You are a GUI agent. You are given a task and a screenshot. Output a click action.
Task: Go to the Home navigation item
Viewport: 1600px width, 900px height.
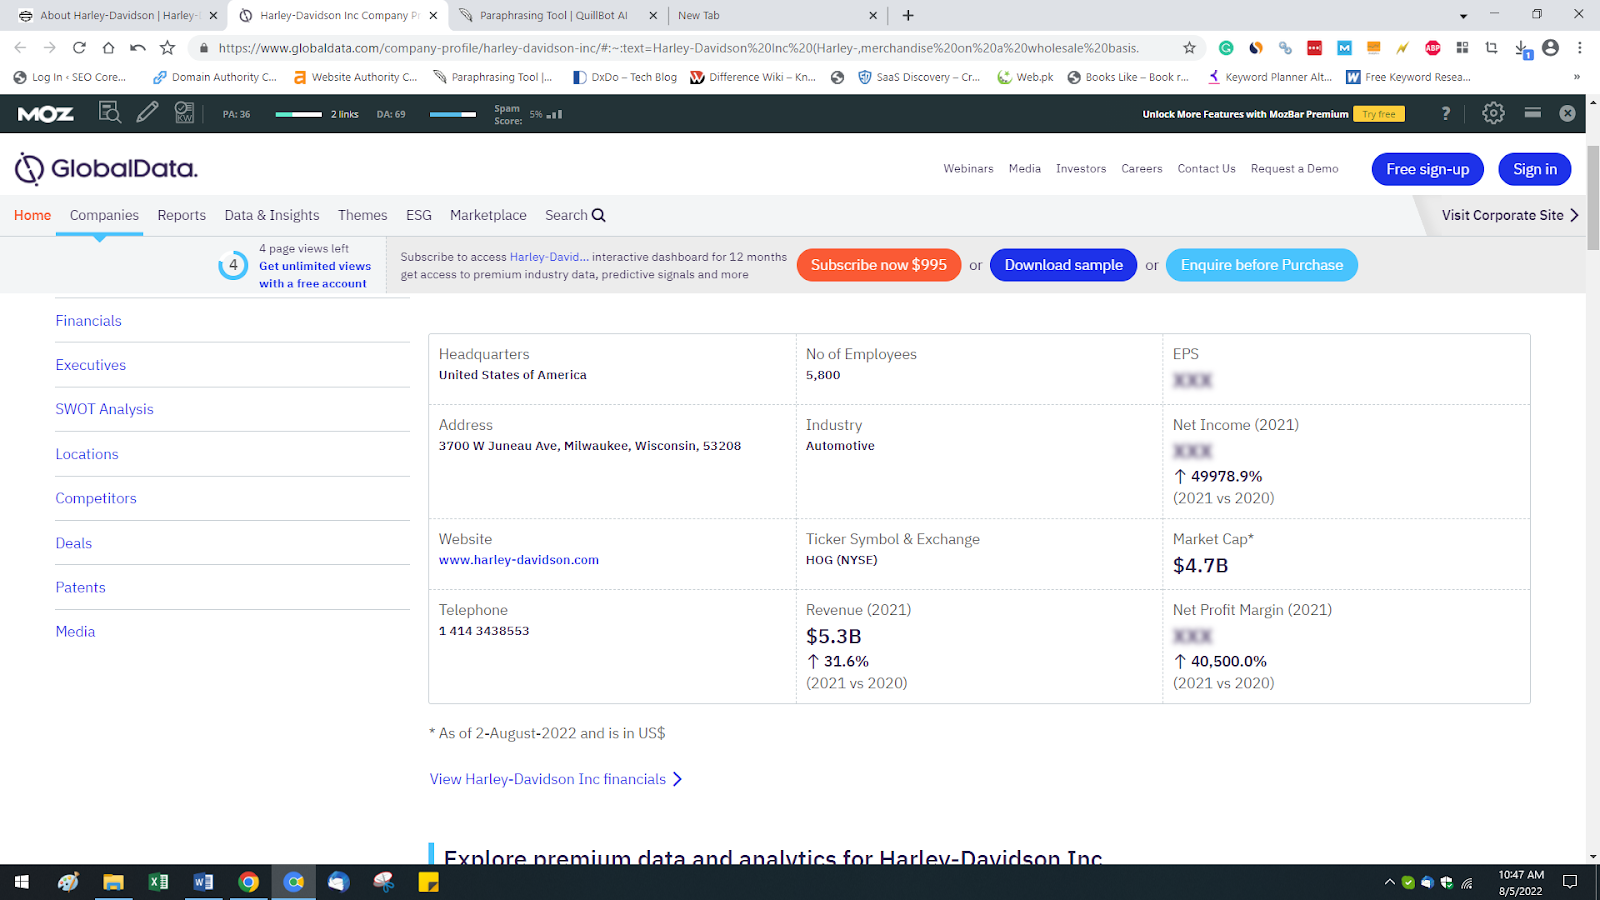point(32,215)
